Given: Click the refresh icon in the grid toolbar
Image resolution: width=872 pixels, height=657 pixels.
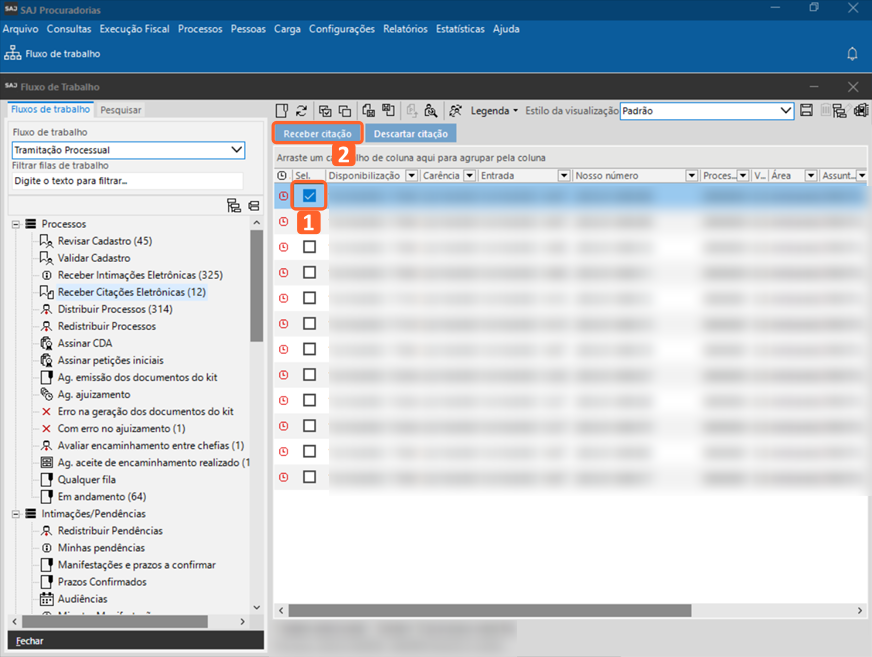Looking at the screenshot, I should point(301,111).
